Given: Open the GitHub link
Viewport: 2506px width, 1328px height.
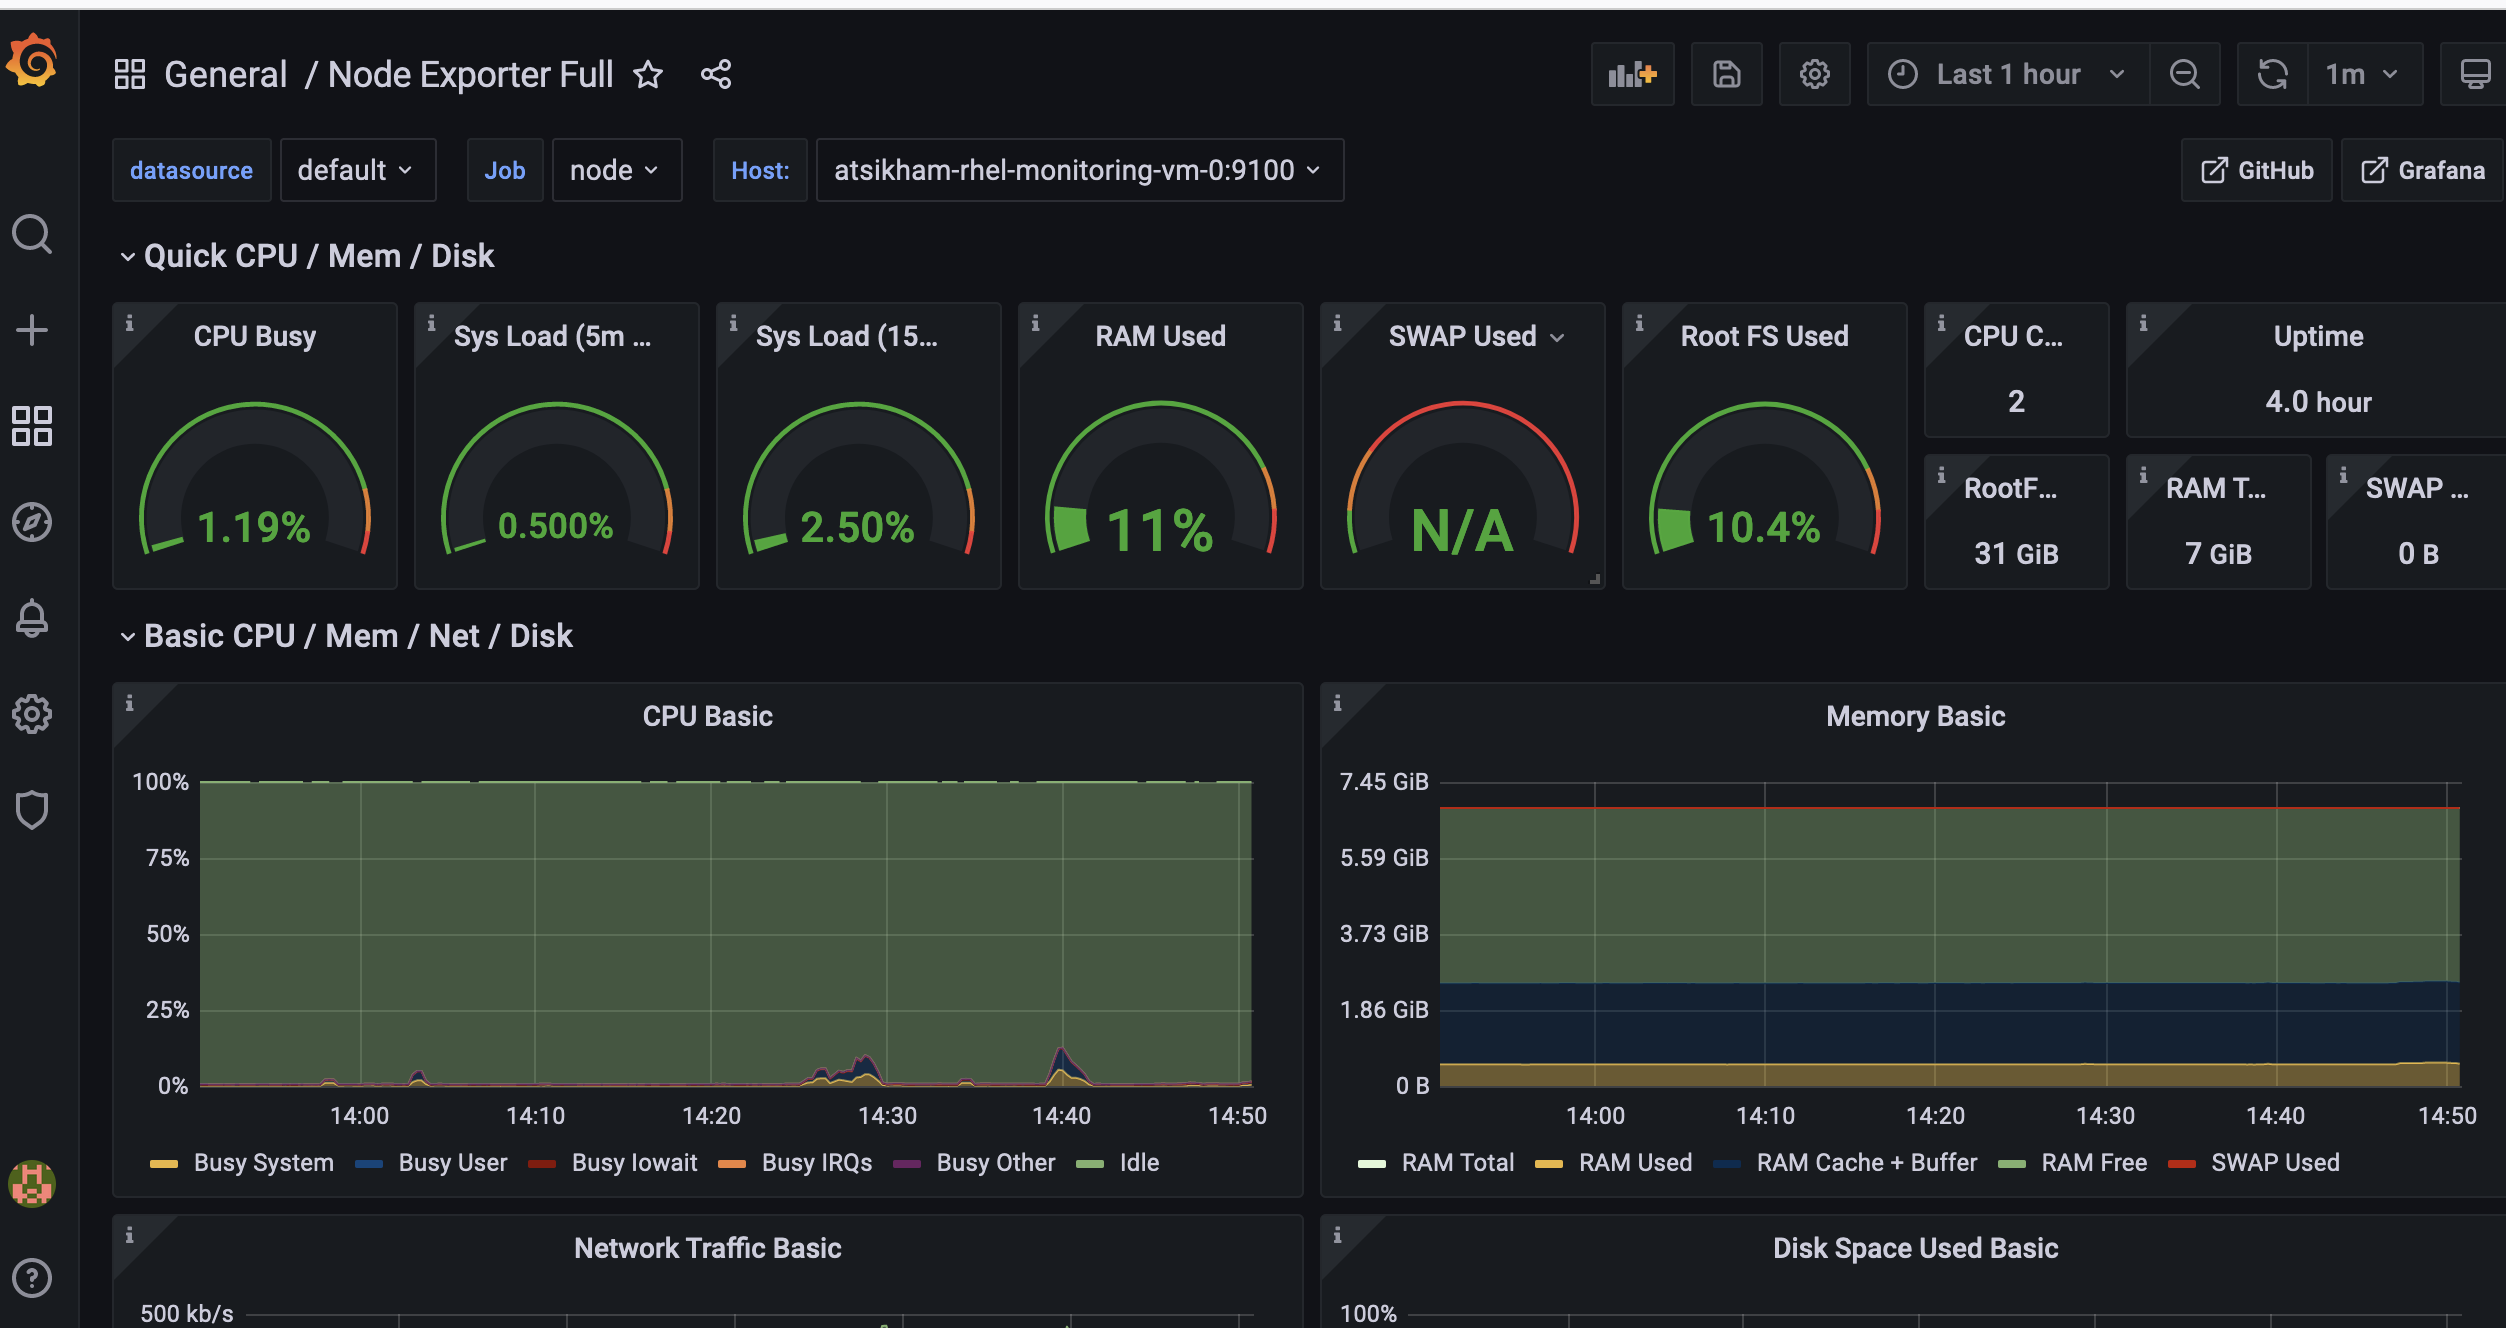Looking at the screenshot, I should coord(2256,170).
